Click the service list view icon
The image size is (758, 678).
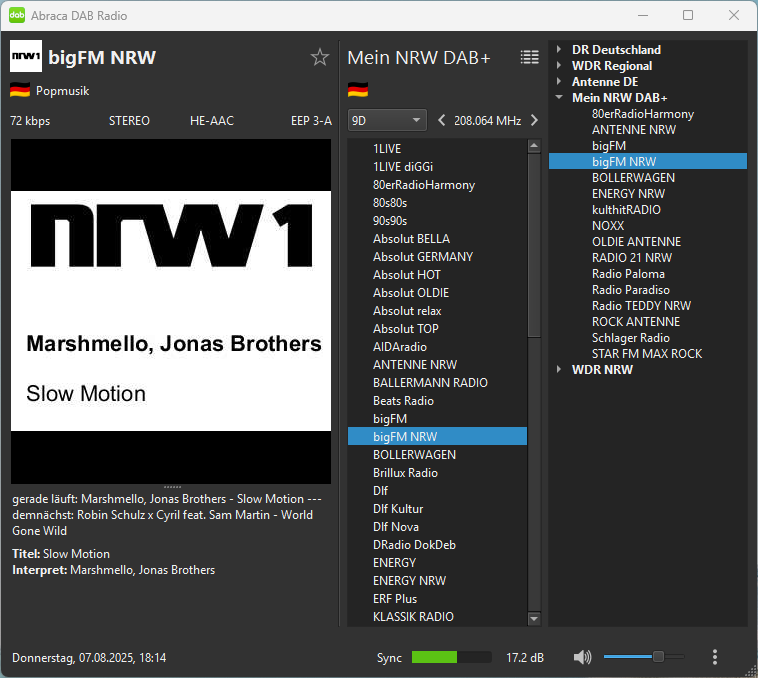(x=529, y=57)
